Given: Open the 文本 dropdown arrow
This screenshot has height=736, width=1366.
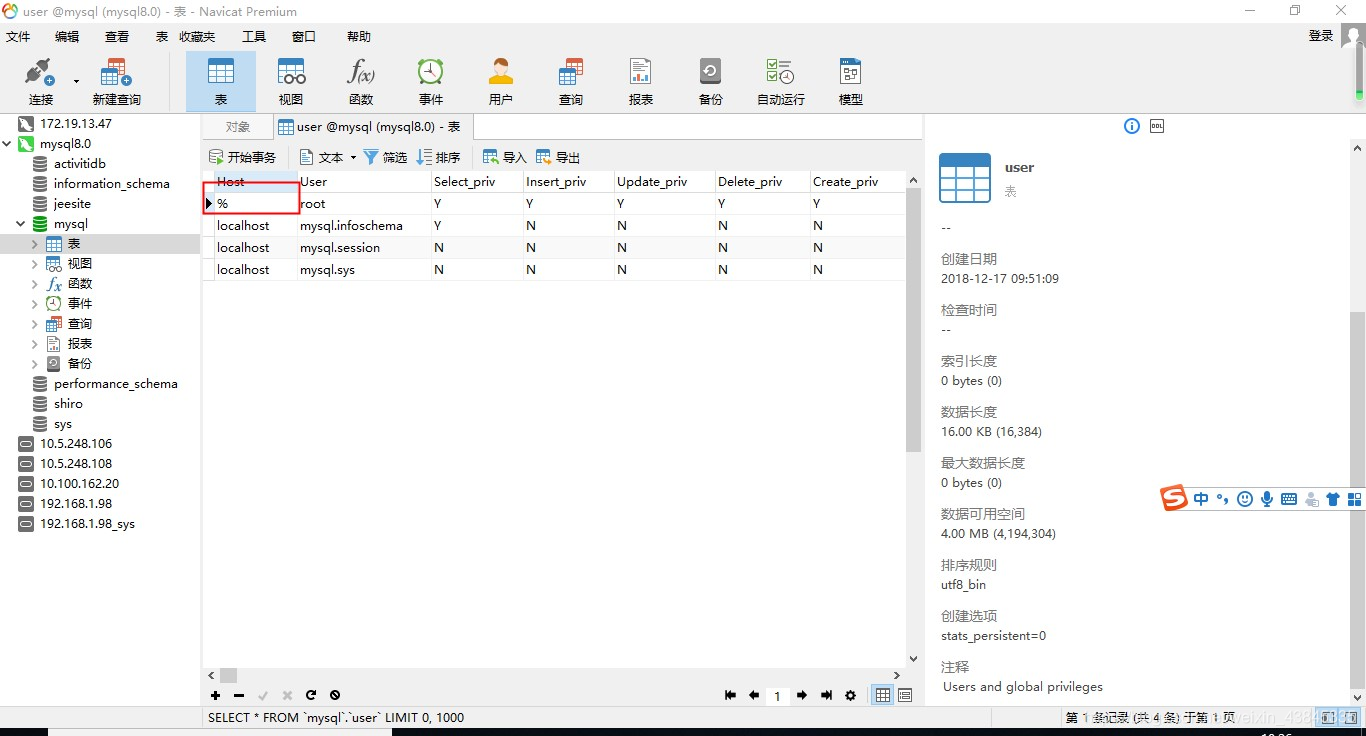Looking at the screenshot, I should click(x=353, y=158).
